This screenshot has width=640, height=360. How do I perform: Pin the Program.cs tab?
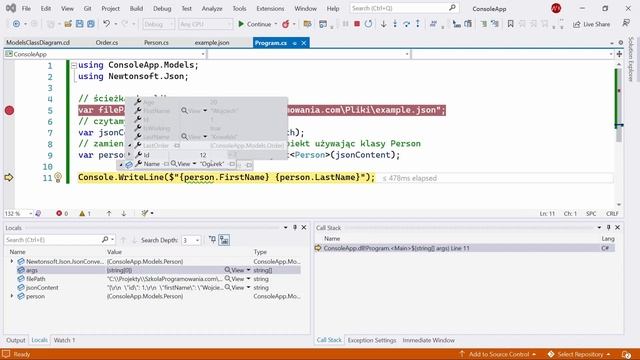tap(294, 43)
